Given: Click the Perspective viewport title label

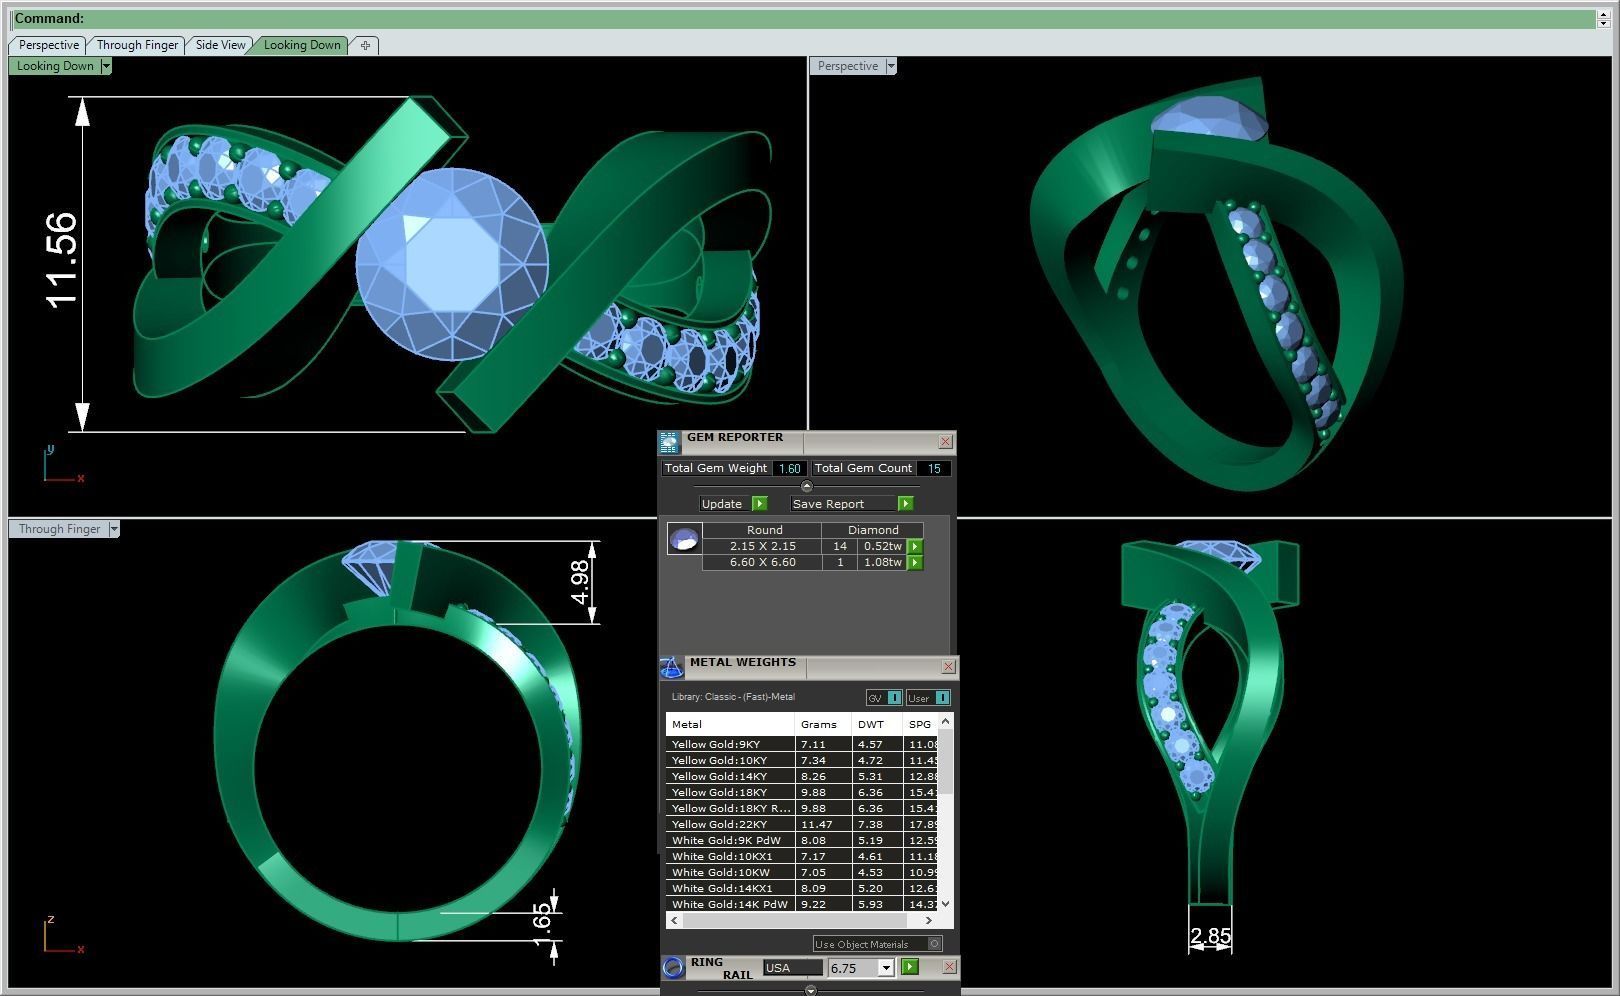Looking at the screenshot, I should 848,66.
